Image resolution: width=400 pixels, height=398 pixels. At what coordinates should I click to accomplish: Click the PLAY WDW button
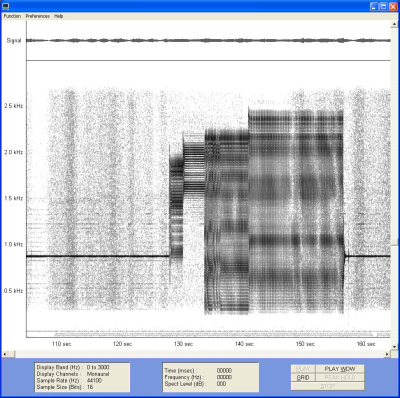point(340,369)
